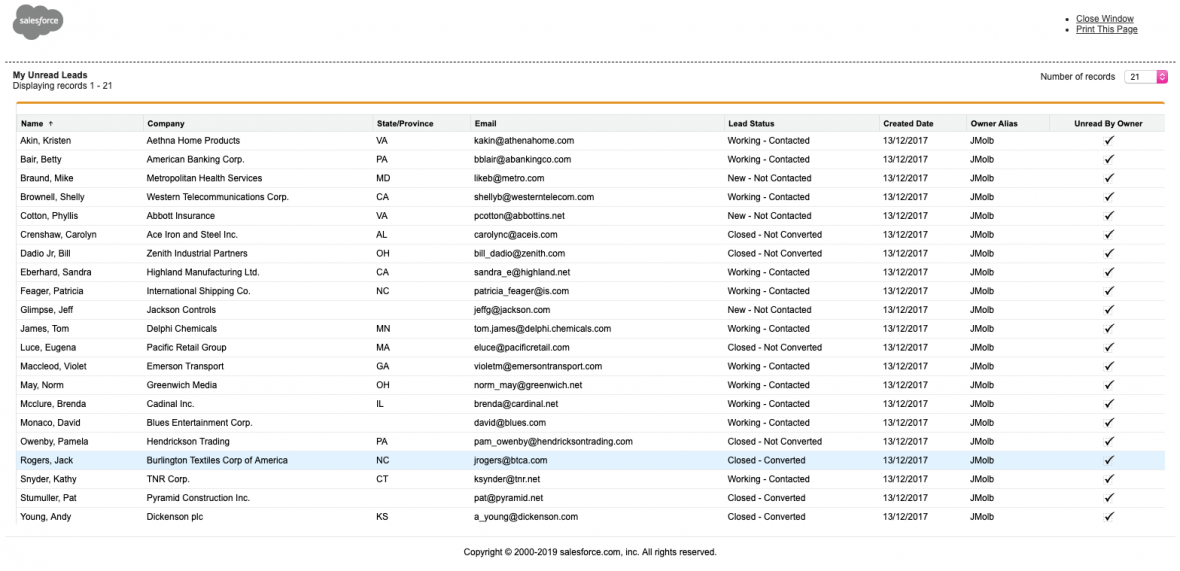The width and height of the screenshot is (1180, 571).
Task: Click the Created Date column header
Action: (x=908, y=123)
